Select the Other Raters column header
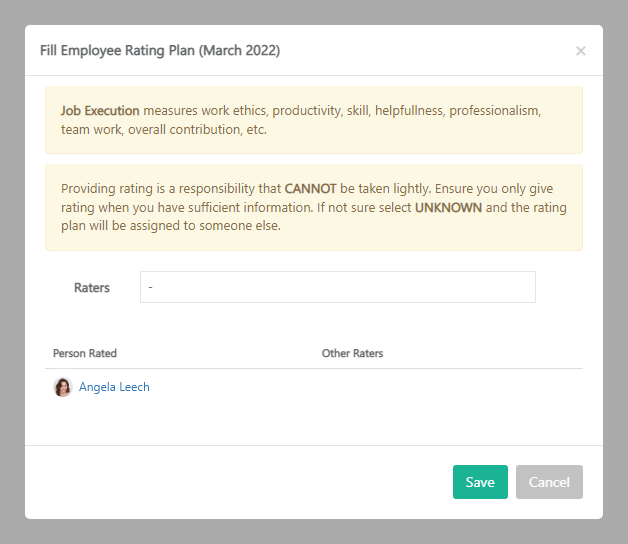 (x=352, y=353)
